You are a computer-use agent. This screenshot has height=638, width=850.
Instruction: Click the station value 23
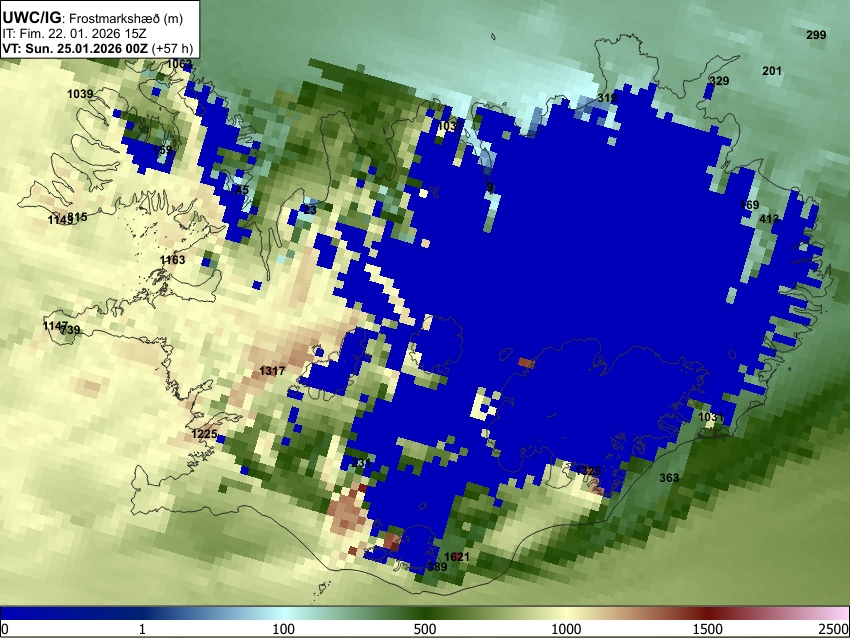pos(310,210)
